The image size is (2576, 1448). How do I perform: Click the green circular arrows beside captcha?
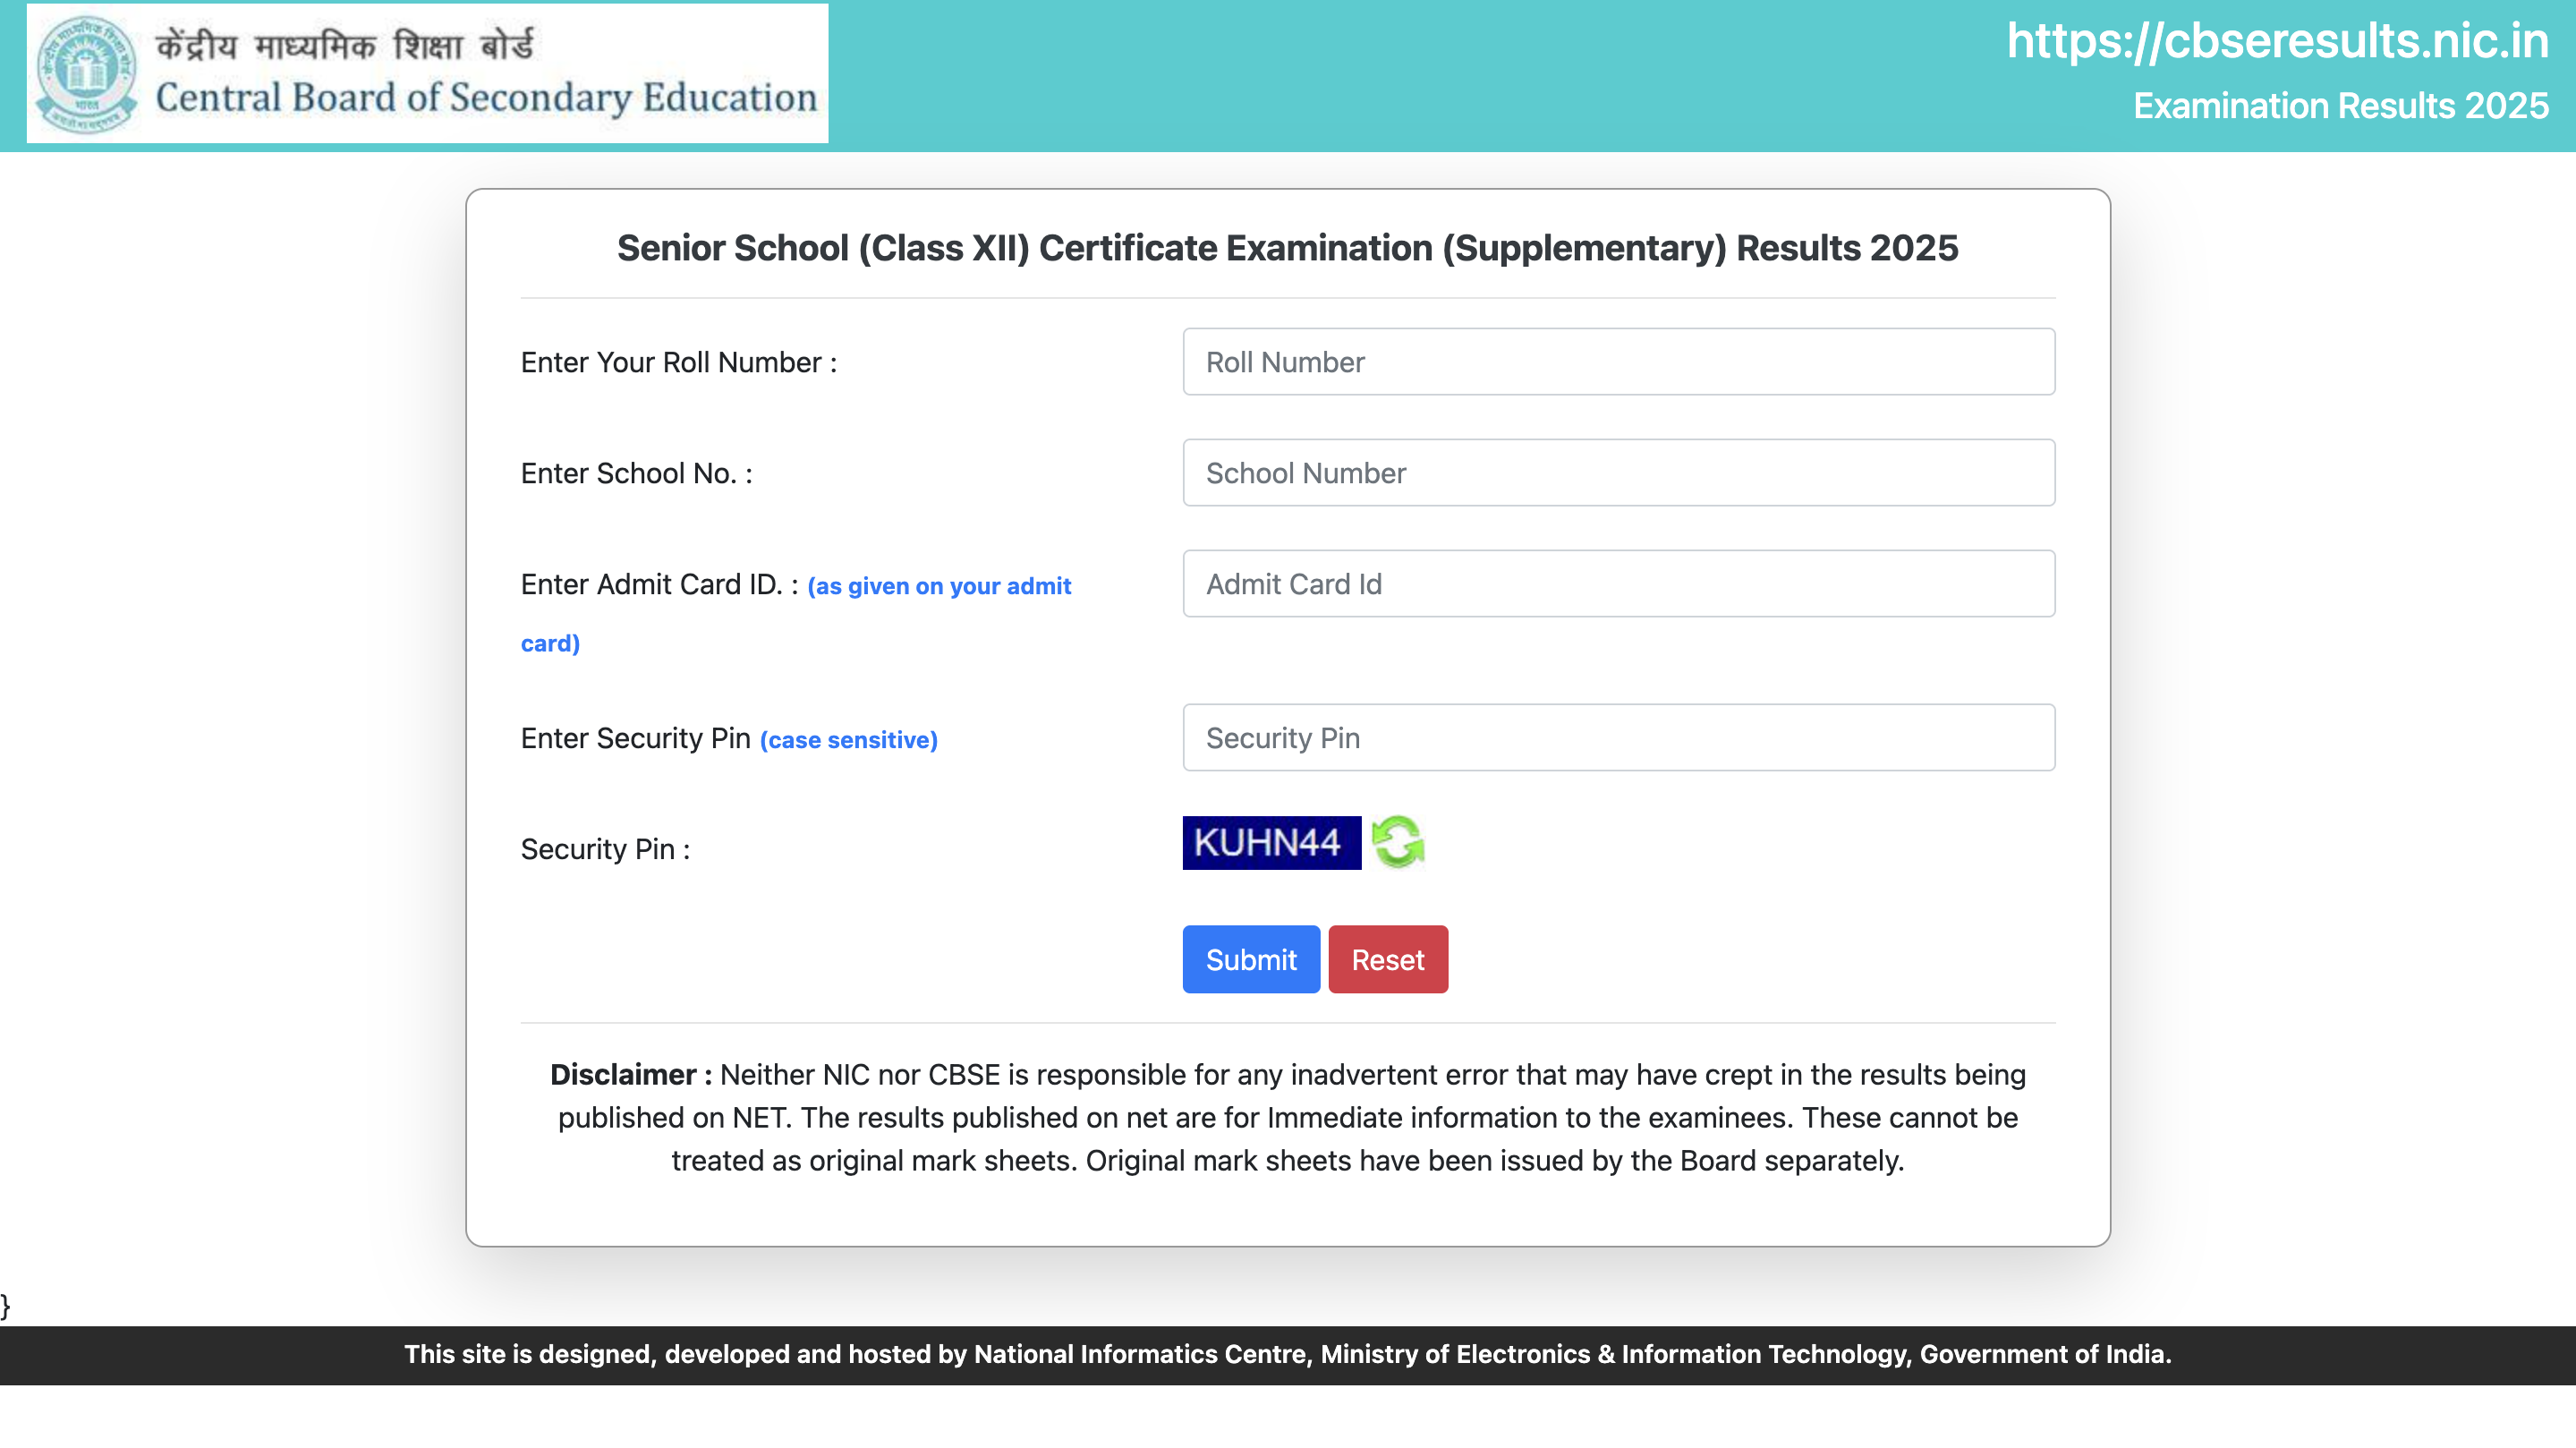(x=1397, y=843)
